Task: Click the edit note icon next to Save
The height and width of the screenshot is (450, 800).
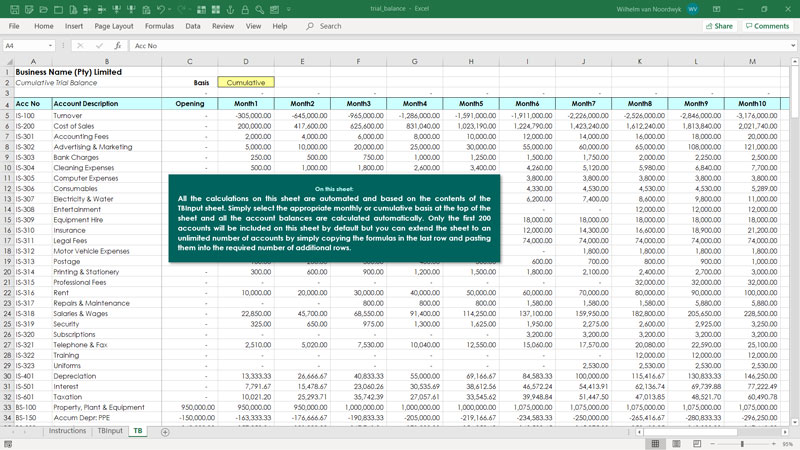Action: (x=29, y=9)
